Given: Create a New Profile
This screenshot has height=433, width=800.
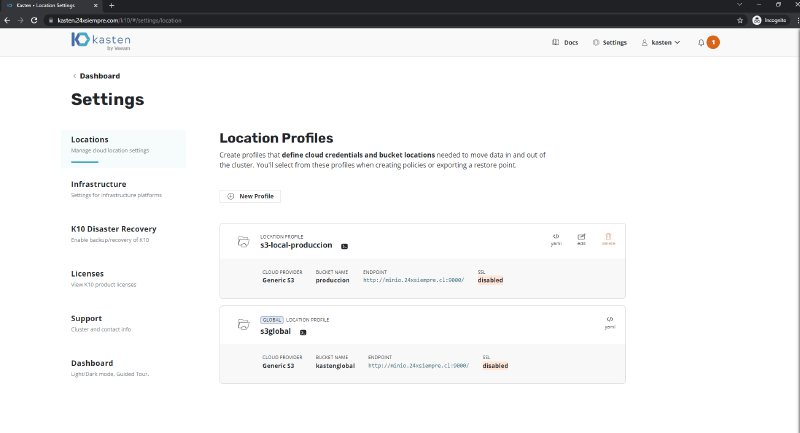Looking at the screenshot, I should pos(250,196).
